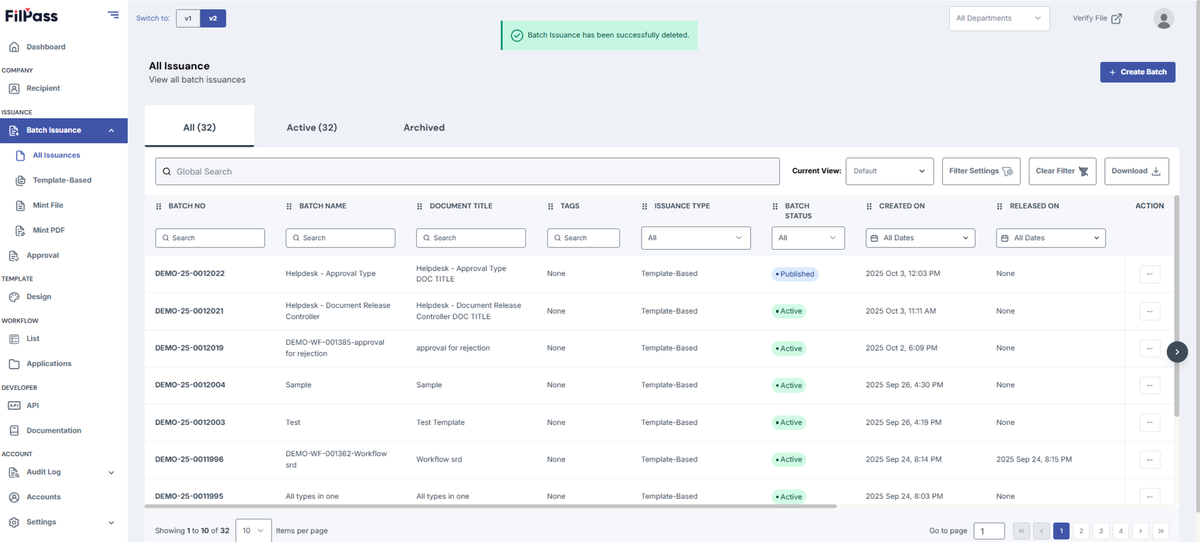Click the Create Batch button
Image resolution: width=1200 pixels, height=542 pixels.
(1138, 72)
